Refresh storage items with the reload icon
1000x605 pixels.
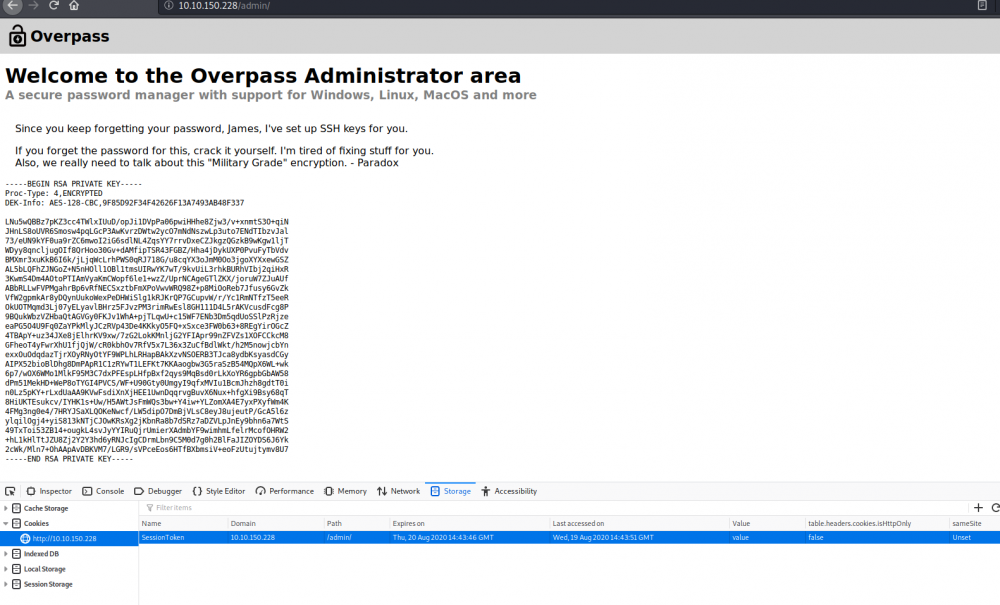click(994, 508)
